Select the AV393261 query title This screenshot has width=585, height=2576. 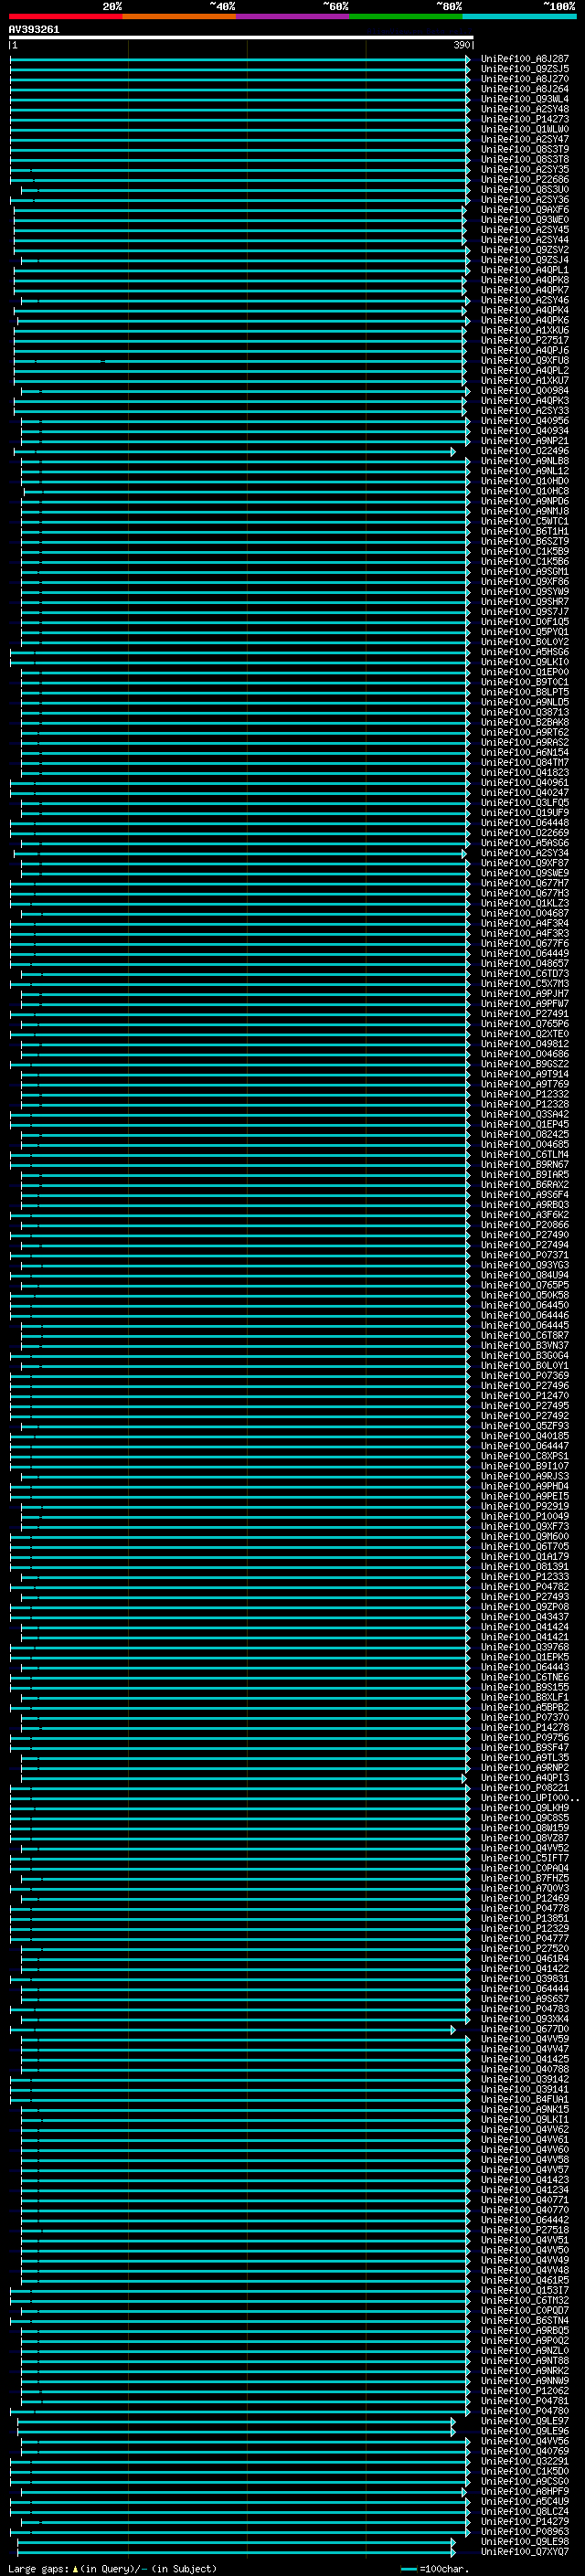pos(34,30)
